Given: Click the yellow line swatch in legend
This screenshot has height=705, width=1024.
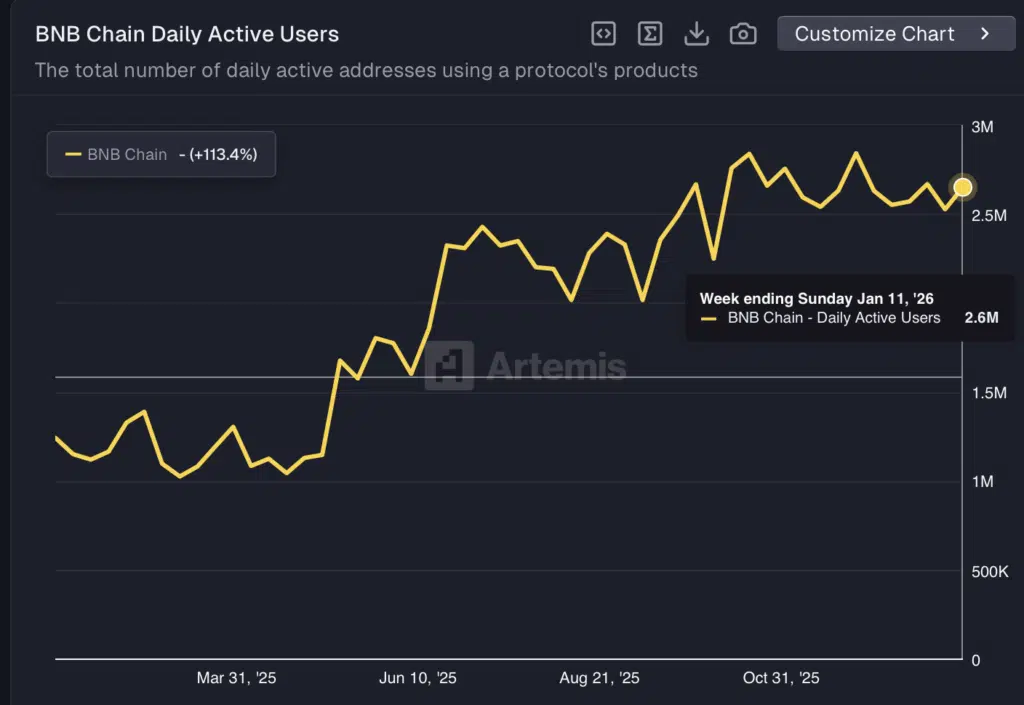Looking at the screenshot, I should [73, 154].
